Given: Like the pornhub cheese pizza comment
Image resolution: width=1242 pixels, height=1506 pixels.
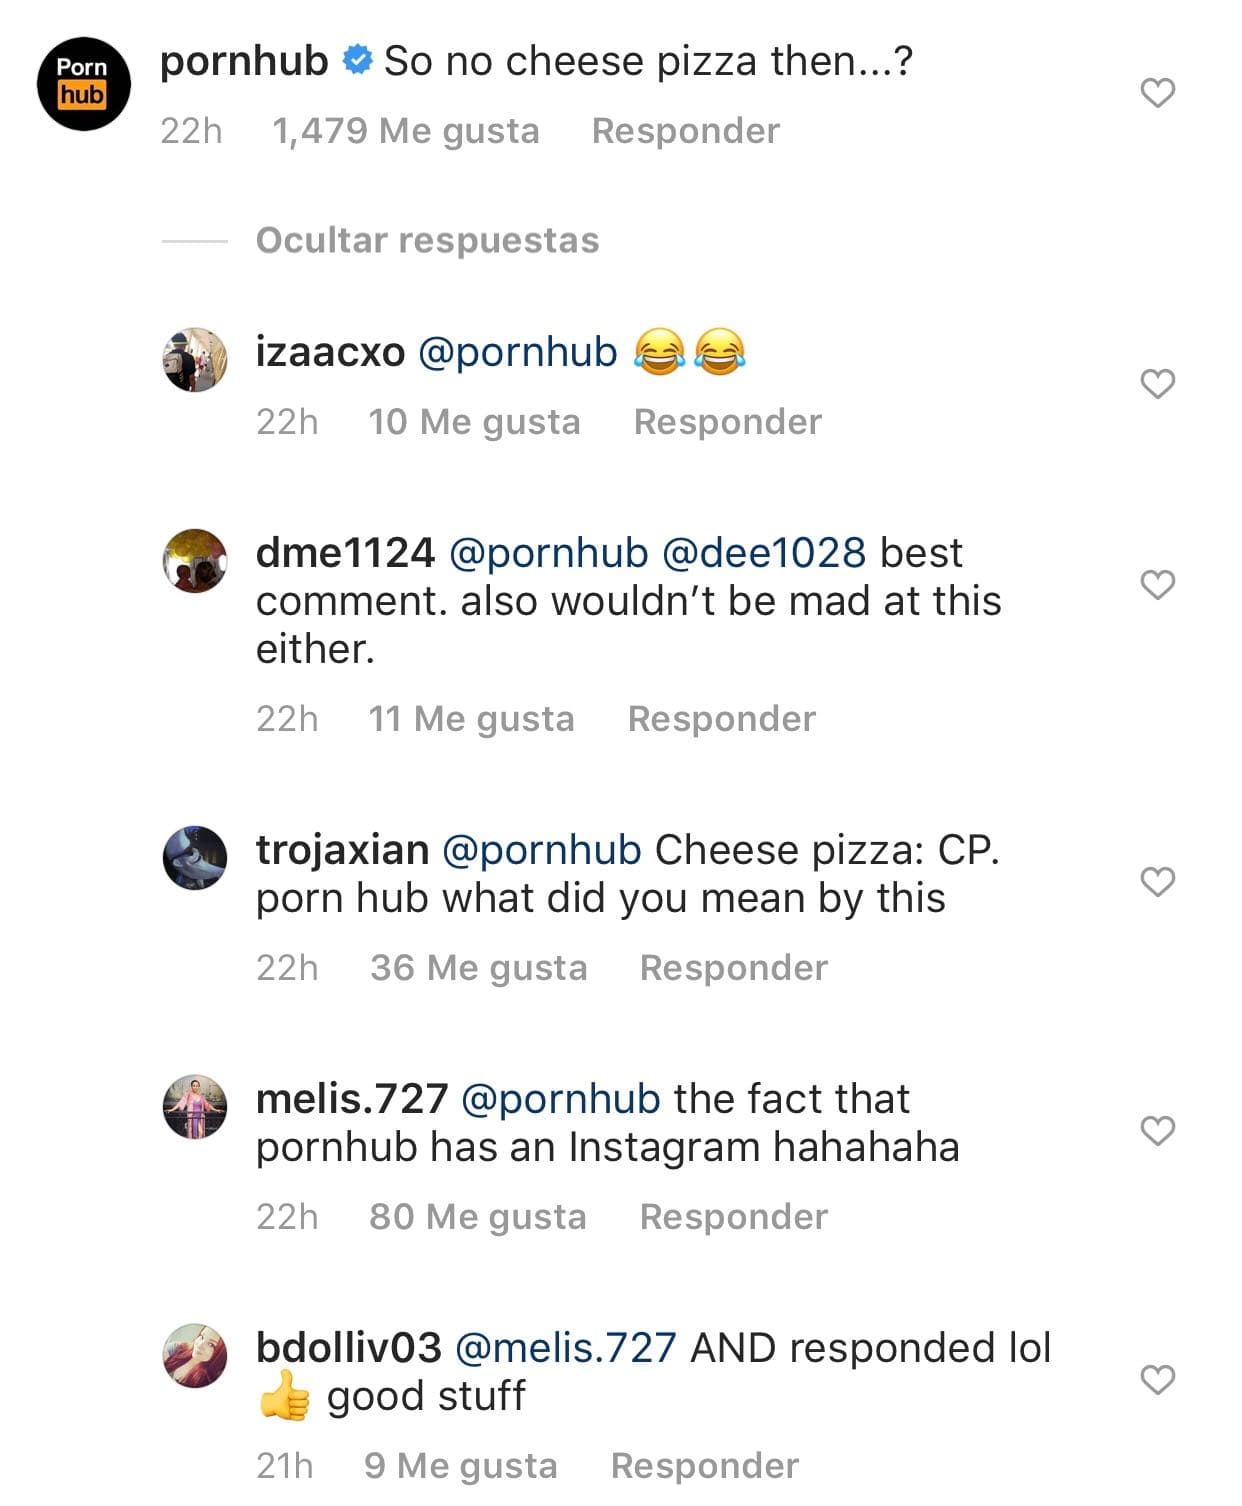Looking at the screenshot, I should coord(1158,95).
